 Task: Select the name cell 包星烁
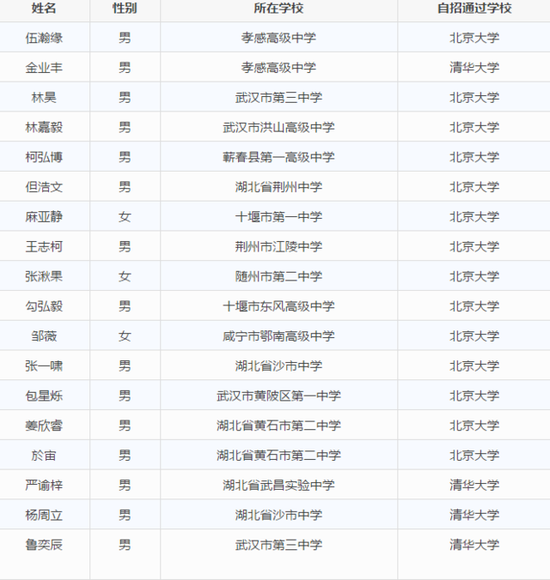click(44, 396)
